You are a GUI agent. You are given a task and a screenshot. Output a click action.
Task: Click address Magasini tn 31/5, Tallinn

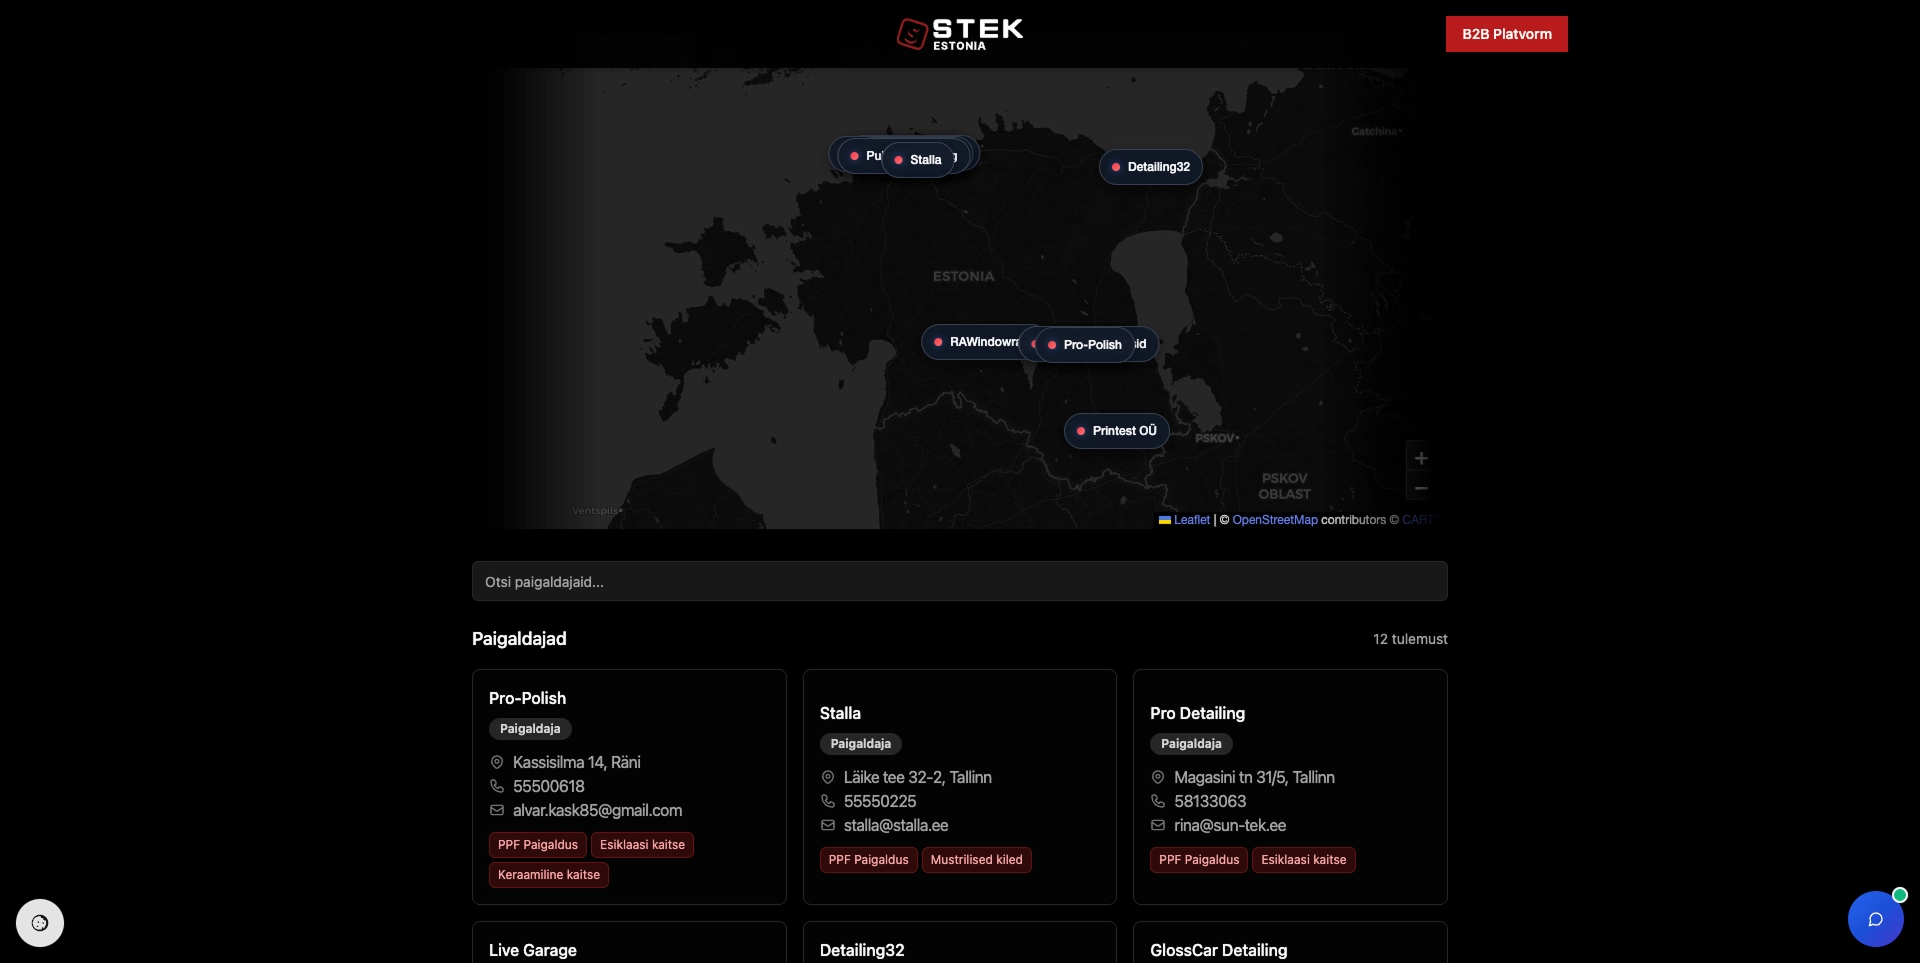1254,777
